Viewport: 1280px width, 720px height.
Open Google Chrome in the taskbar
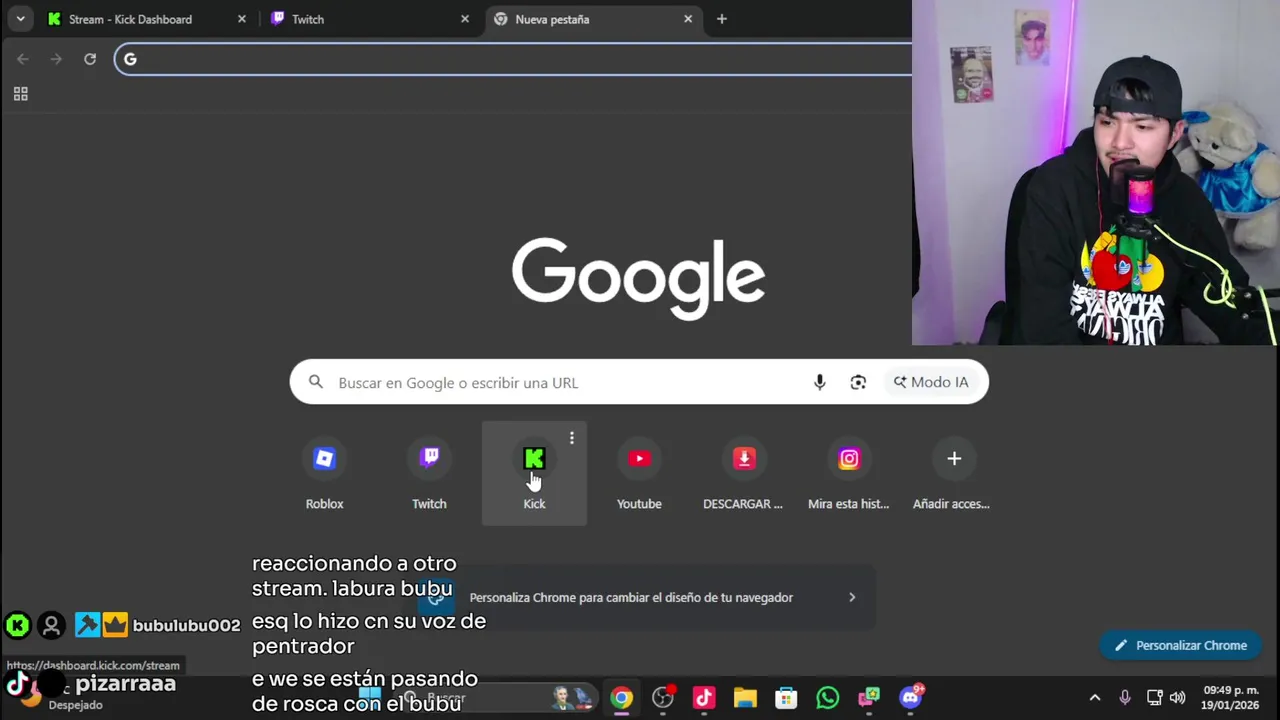622,698
